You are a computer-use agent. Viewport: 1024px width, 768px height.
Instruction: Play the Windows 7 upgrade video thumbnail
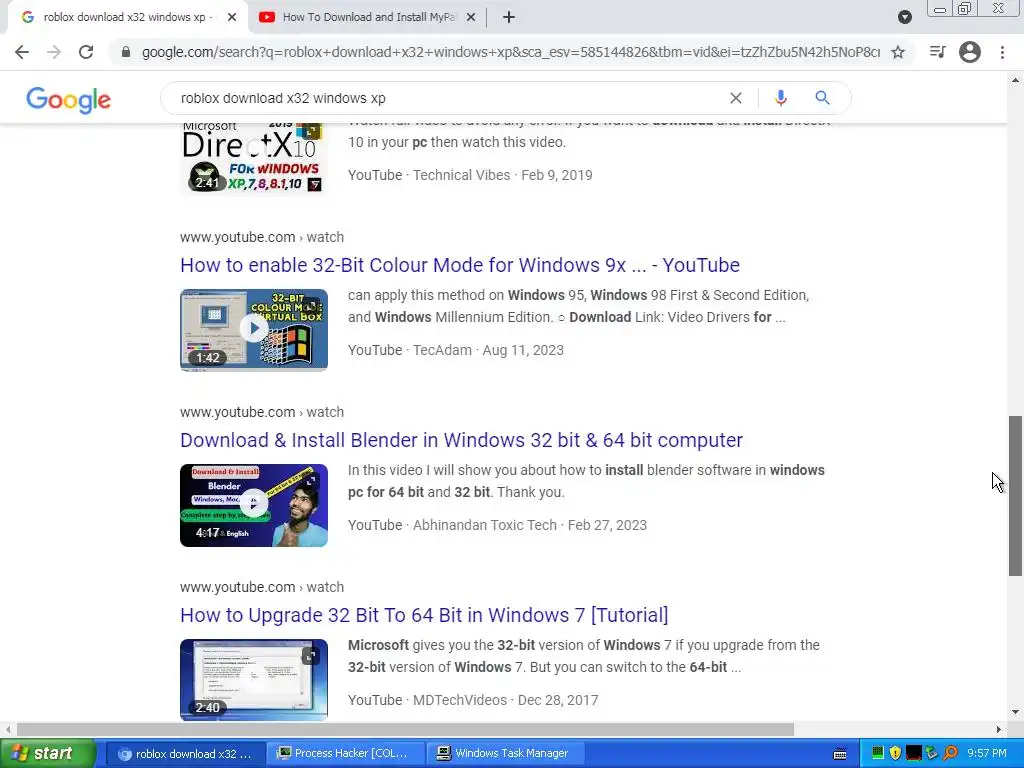point(254,680)
